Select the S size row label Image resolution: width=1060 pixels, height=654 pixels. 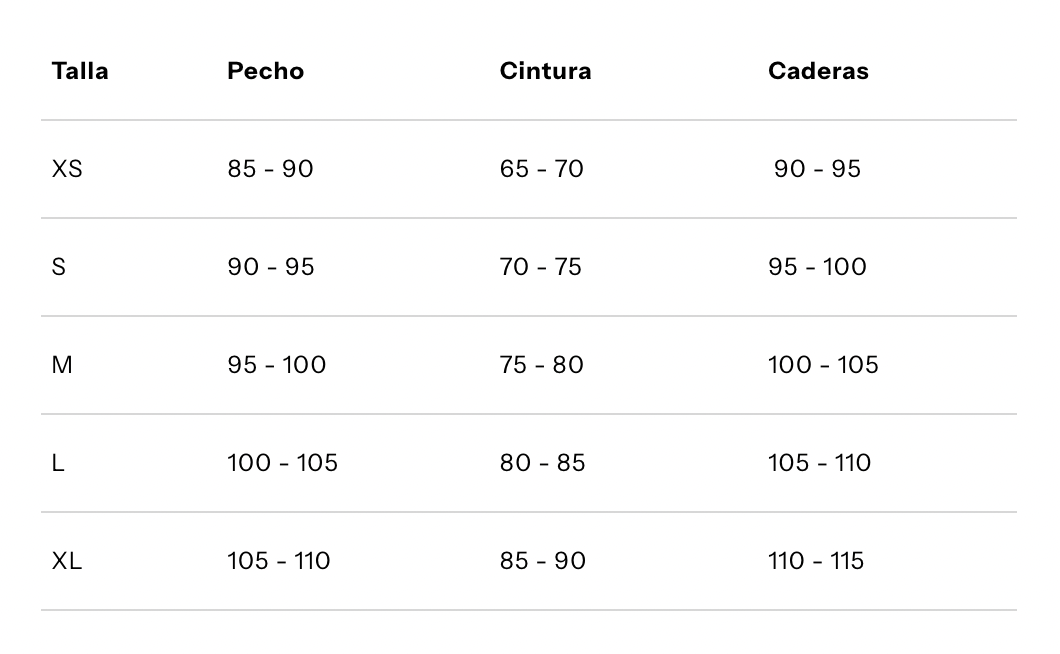tap(59, 267)
